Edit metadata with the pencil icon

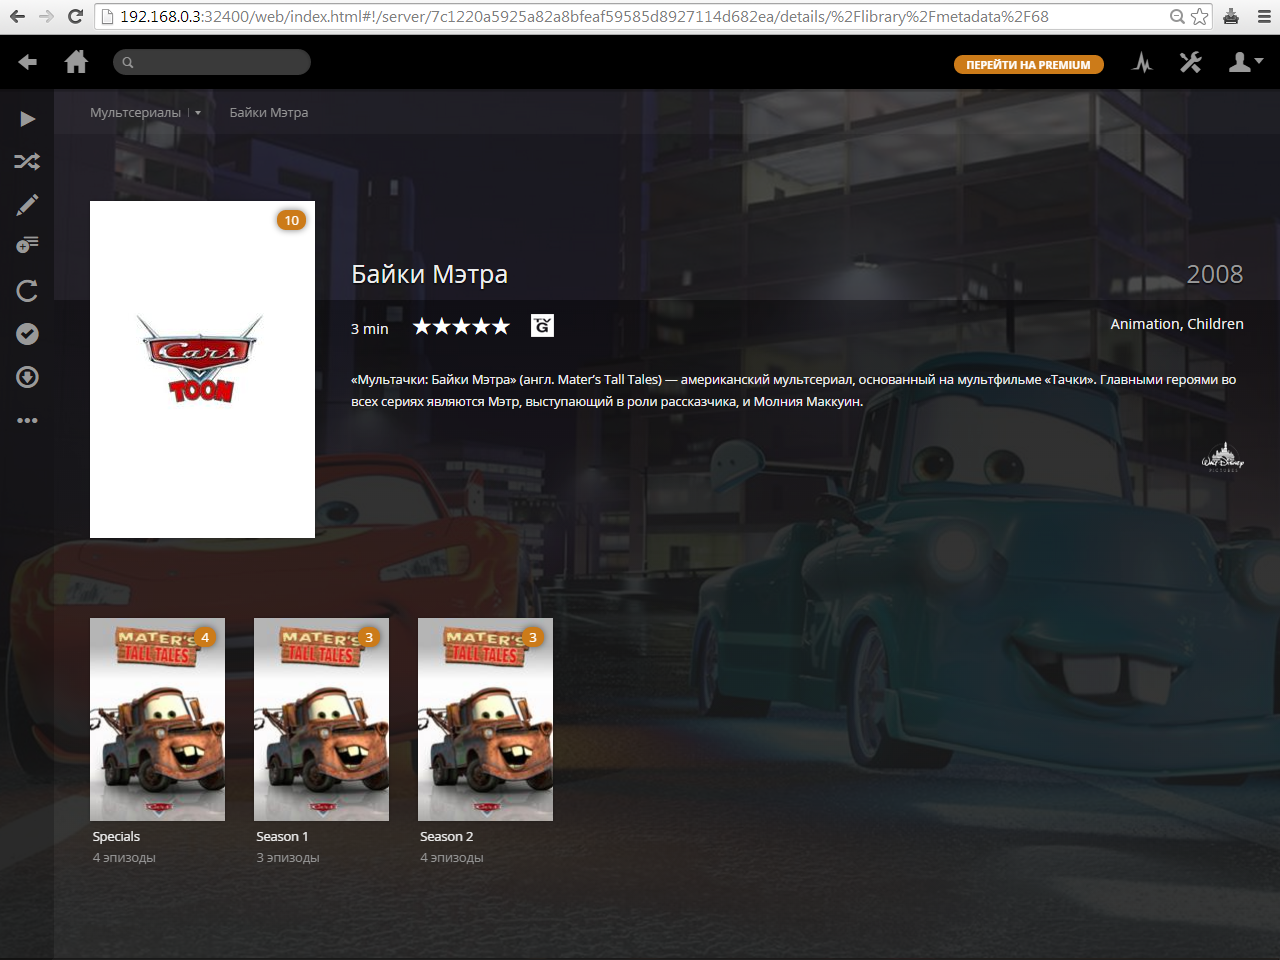[x=27, y=205]
